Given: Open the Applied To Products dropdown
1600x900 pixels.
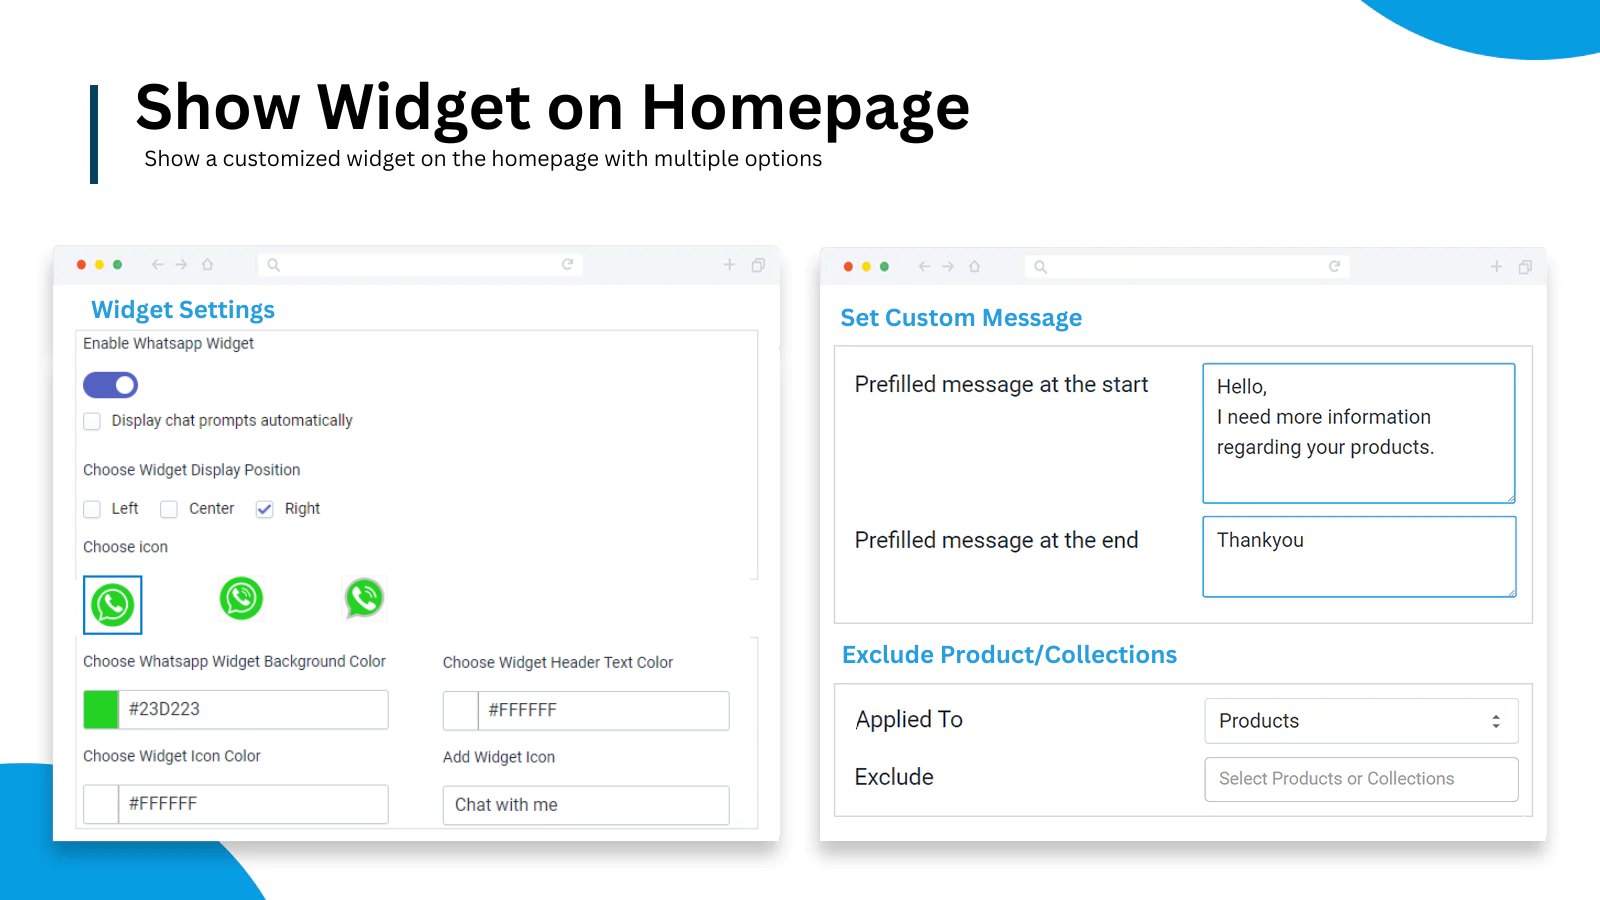Looking at the screenshot, I should [x=1360, y=721].
